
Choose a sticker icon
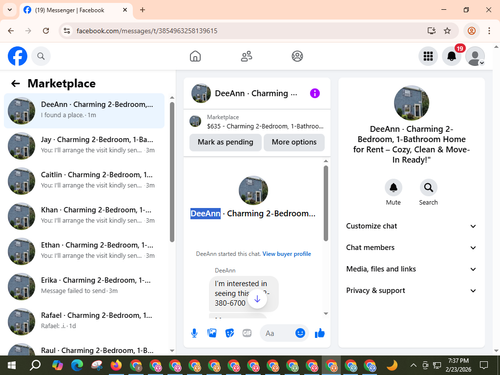(x=230, y=333)
